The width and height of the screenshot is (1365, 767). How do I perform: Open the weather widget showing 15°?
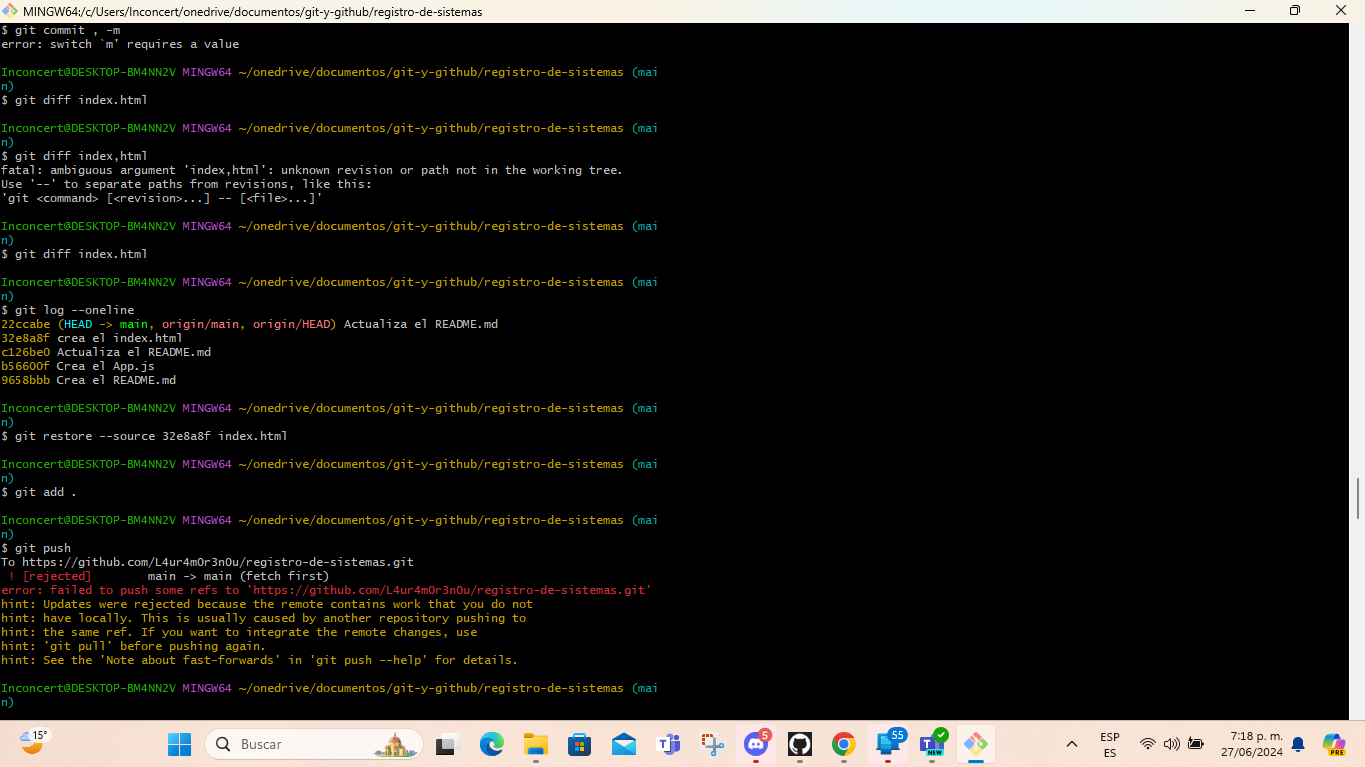tap(35, 742)
